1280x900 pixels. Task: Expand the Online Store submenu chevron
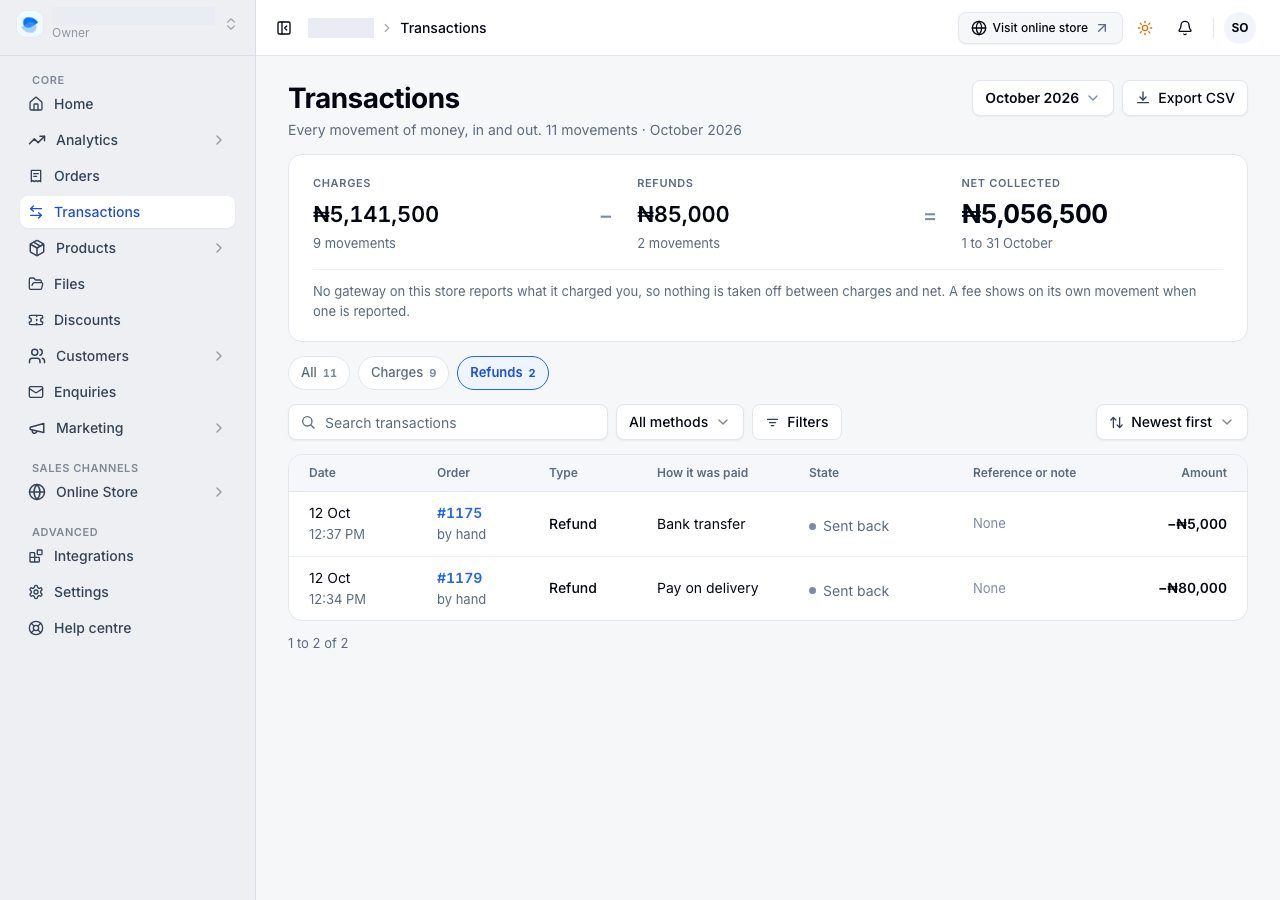point(219,492)
